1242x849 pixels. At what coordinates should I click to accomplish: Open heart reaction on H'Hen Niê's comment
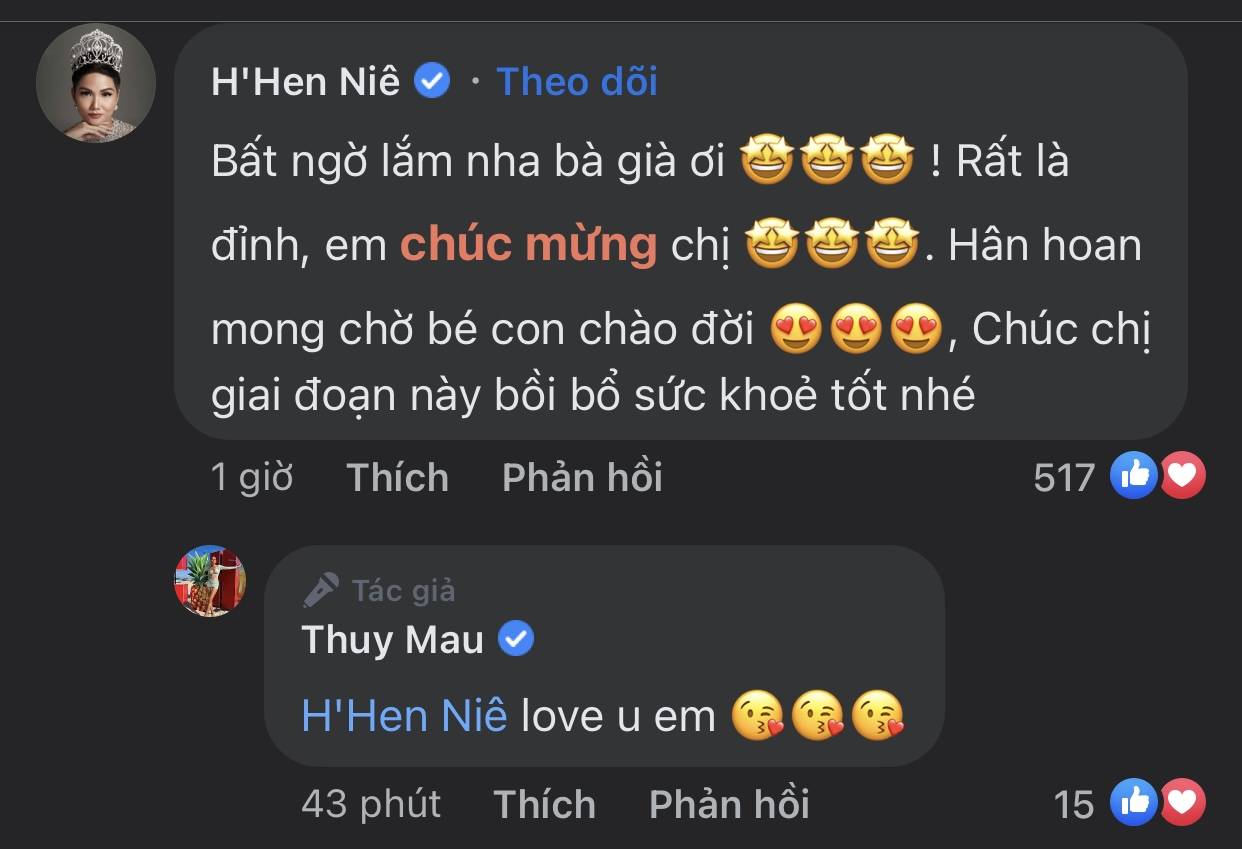pyautogui.click(x=1183, y=476)
